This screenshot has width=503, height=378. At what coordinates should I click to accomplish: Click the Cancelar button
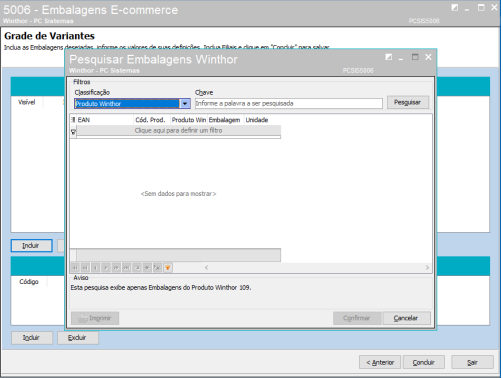[406, 318]
